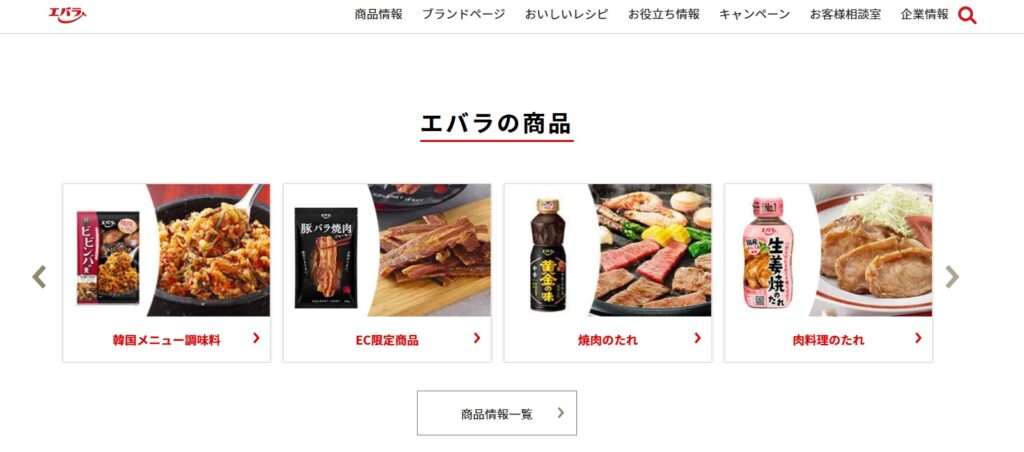Open the ブランドページ menu
The height and width of the screenshot is (452, 1024).
click(464, 14)
